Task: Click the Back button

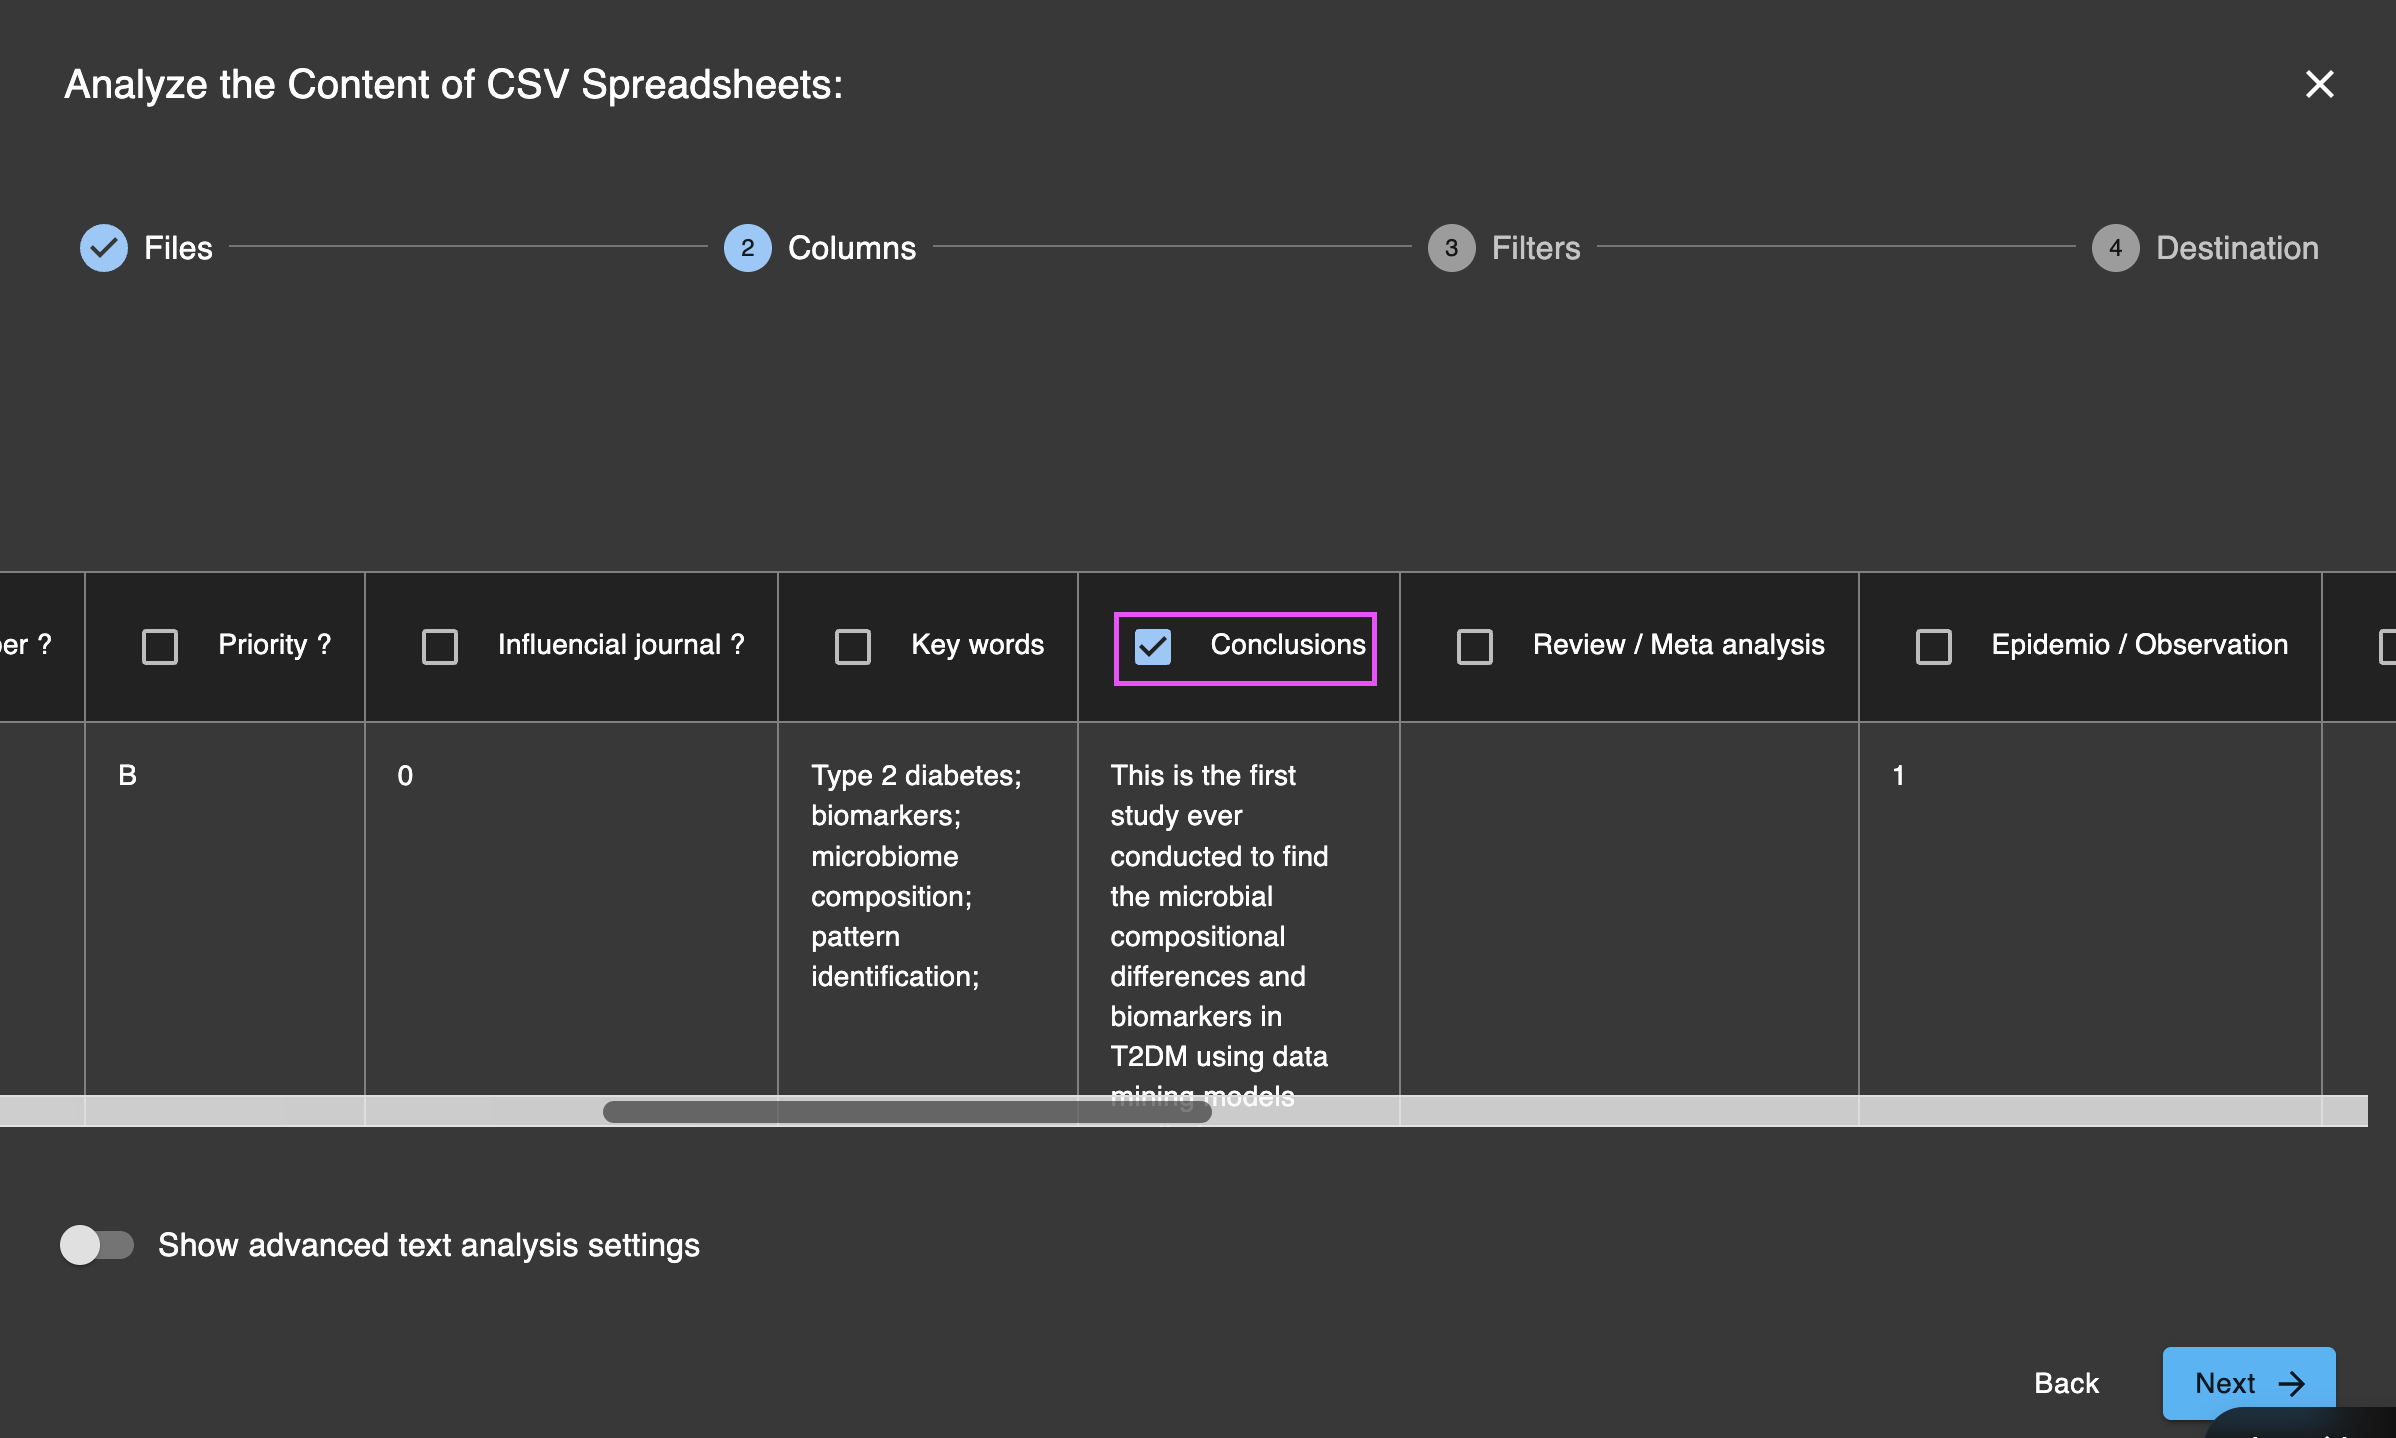Action: click(2066, 1383)
